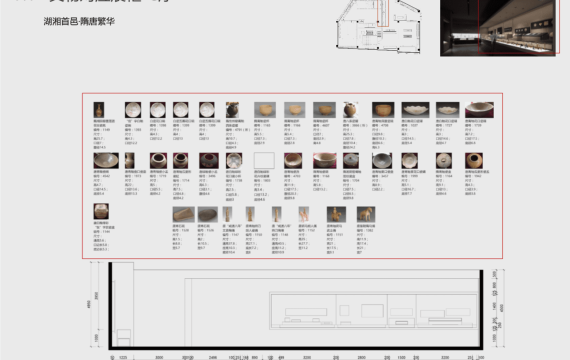Click the floor plan drawing at the top
570x360 pixels.
point(379,26)
